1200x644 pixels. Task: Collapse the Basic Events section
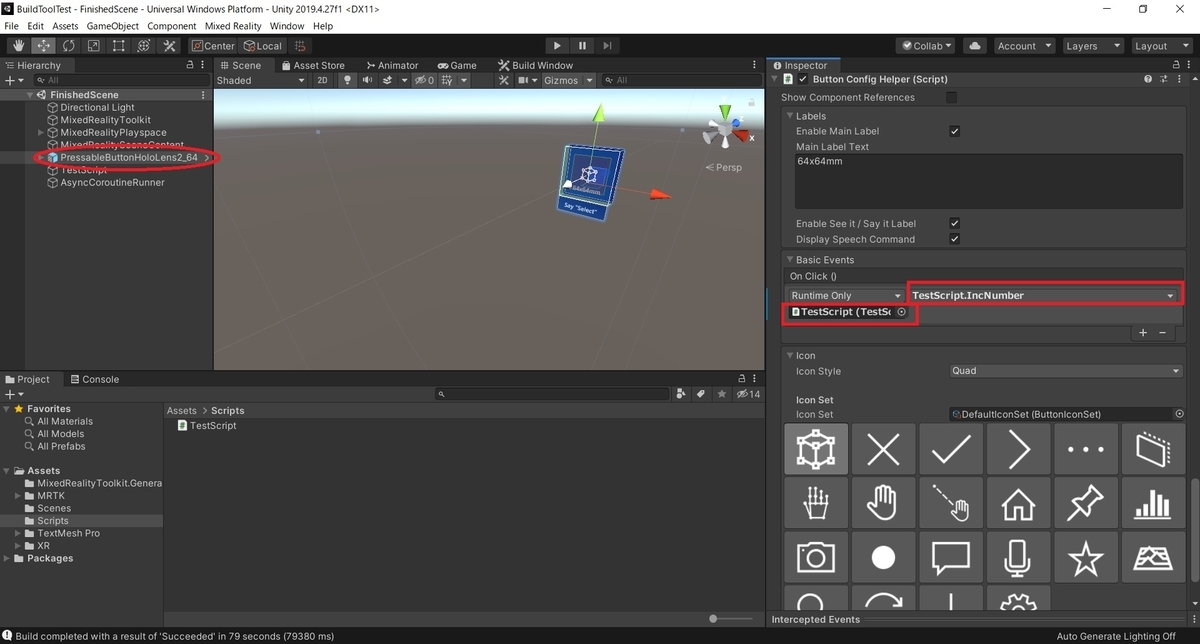coord(789,260)
